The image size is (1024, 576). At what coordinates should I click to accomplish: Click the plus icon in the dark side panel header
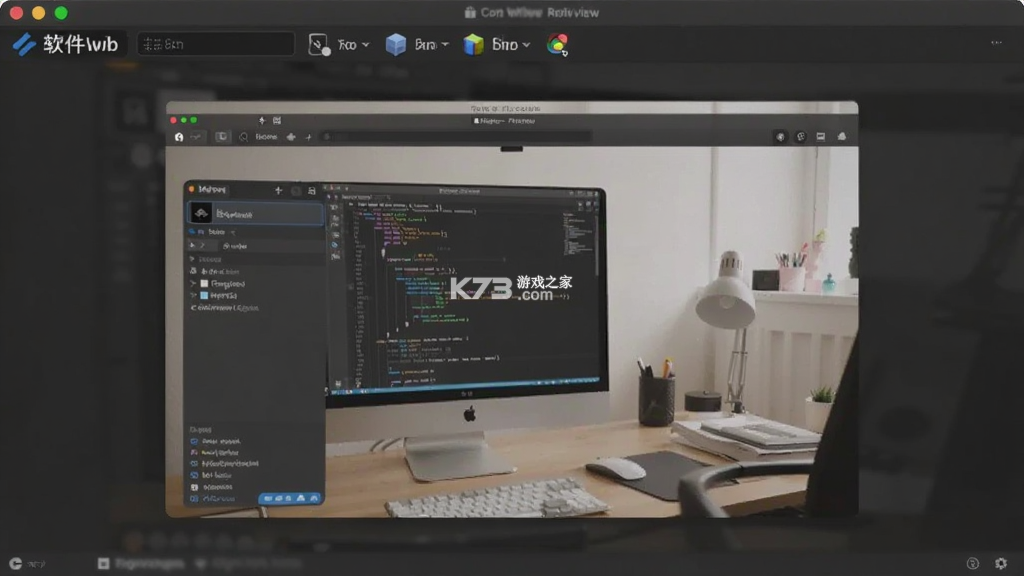pos(278,190)
